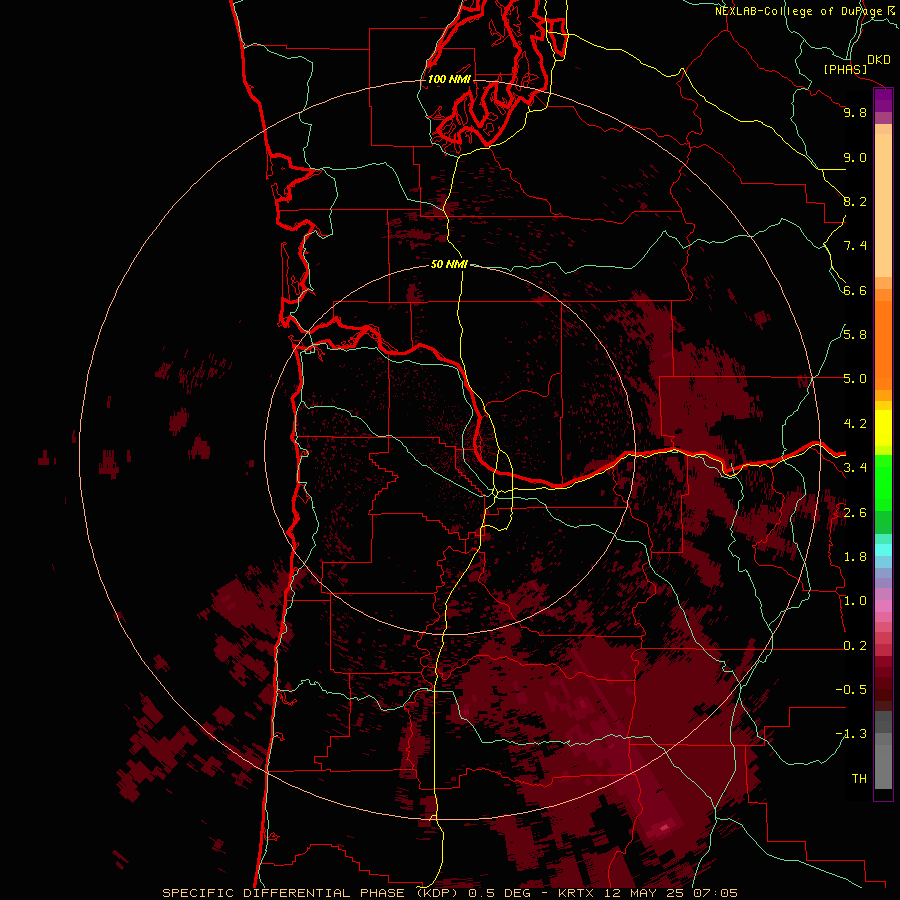Click the bright yellow segment of color scale
Screen dimensions: 900x900
[x=883, y=428]
